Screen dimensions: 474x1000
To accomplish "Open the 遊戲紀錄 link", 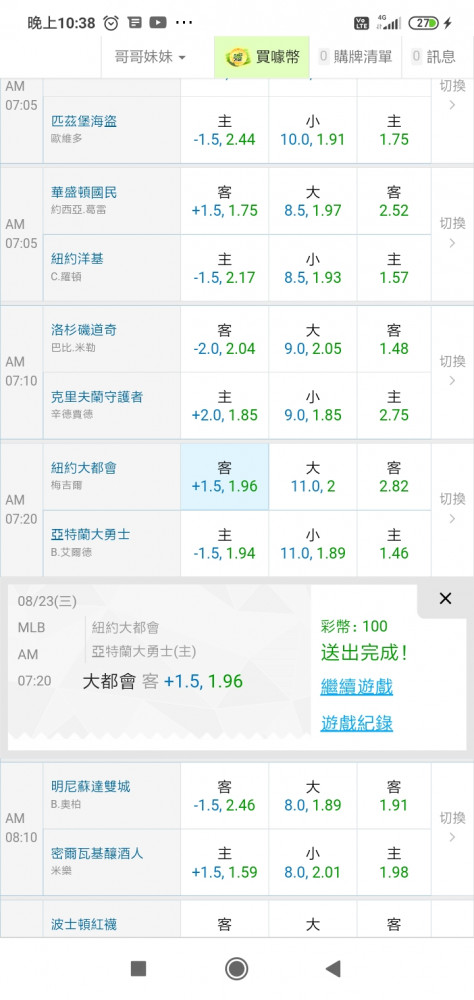I will [x=357, y=723].
